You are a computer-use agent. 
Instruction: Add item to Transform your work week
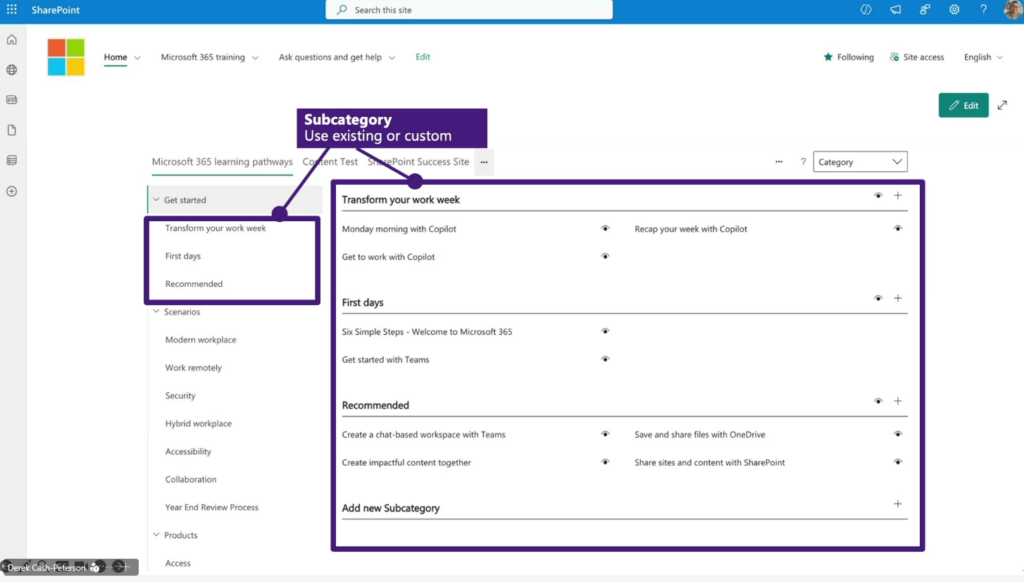point(898,195)
